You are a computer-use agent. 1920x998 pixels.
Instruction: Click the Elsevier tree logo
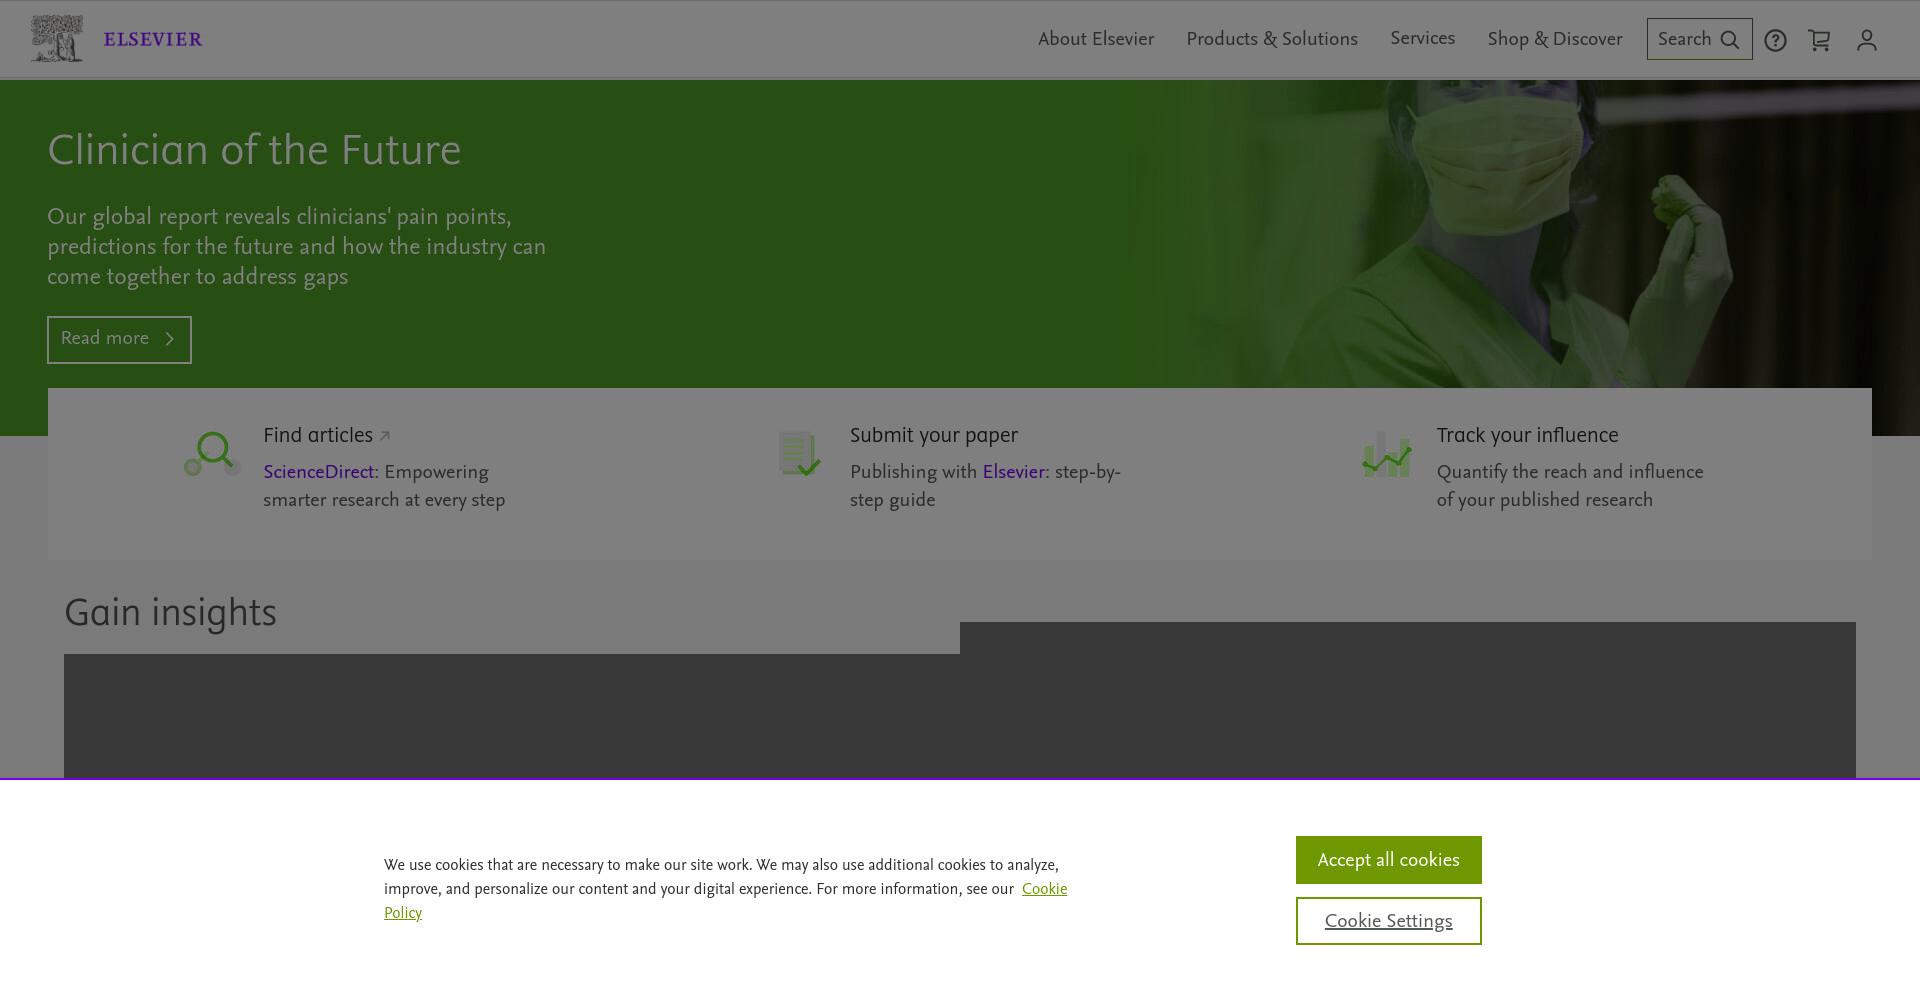point(57,39)
